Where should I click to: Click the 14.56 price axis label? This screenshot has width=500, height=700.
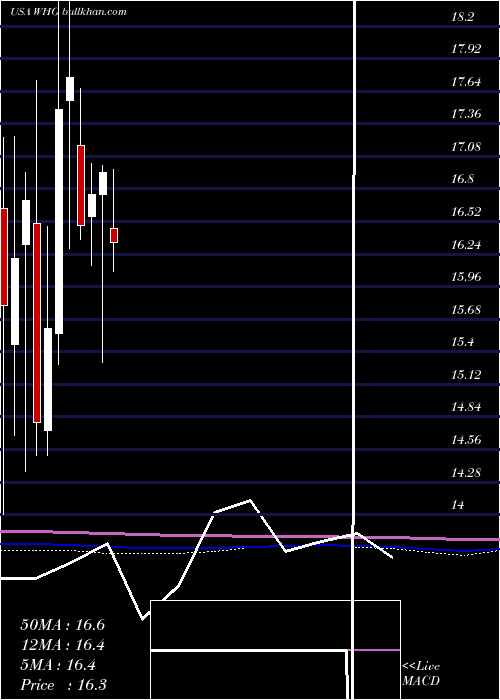[466, 440]
